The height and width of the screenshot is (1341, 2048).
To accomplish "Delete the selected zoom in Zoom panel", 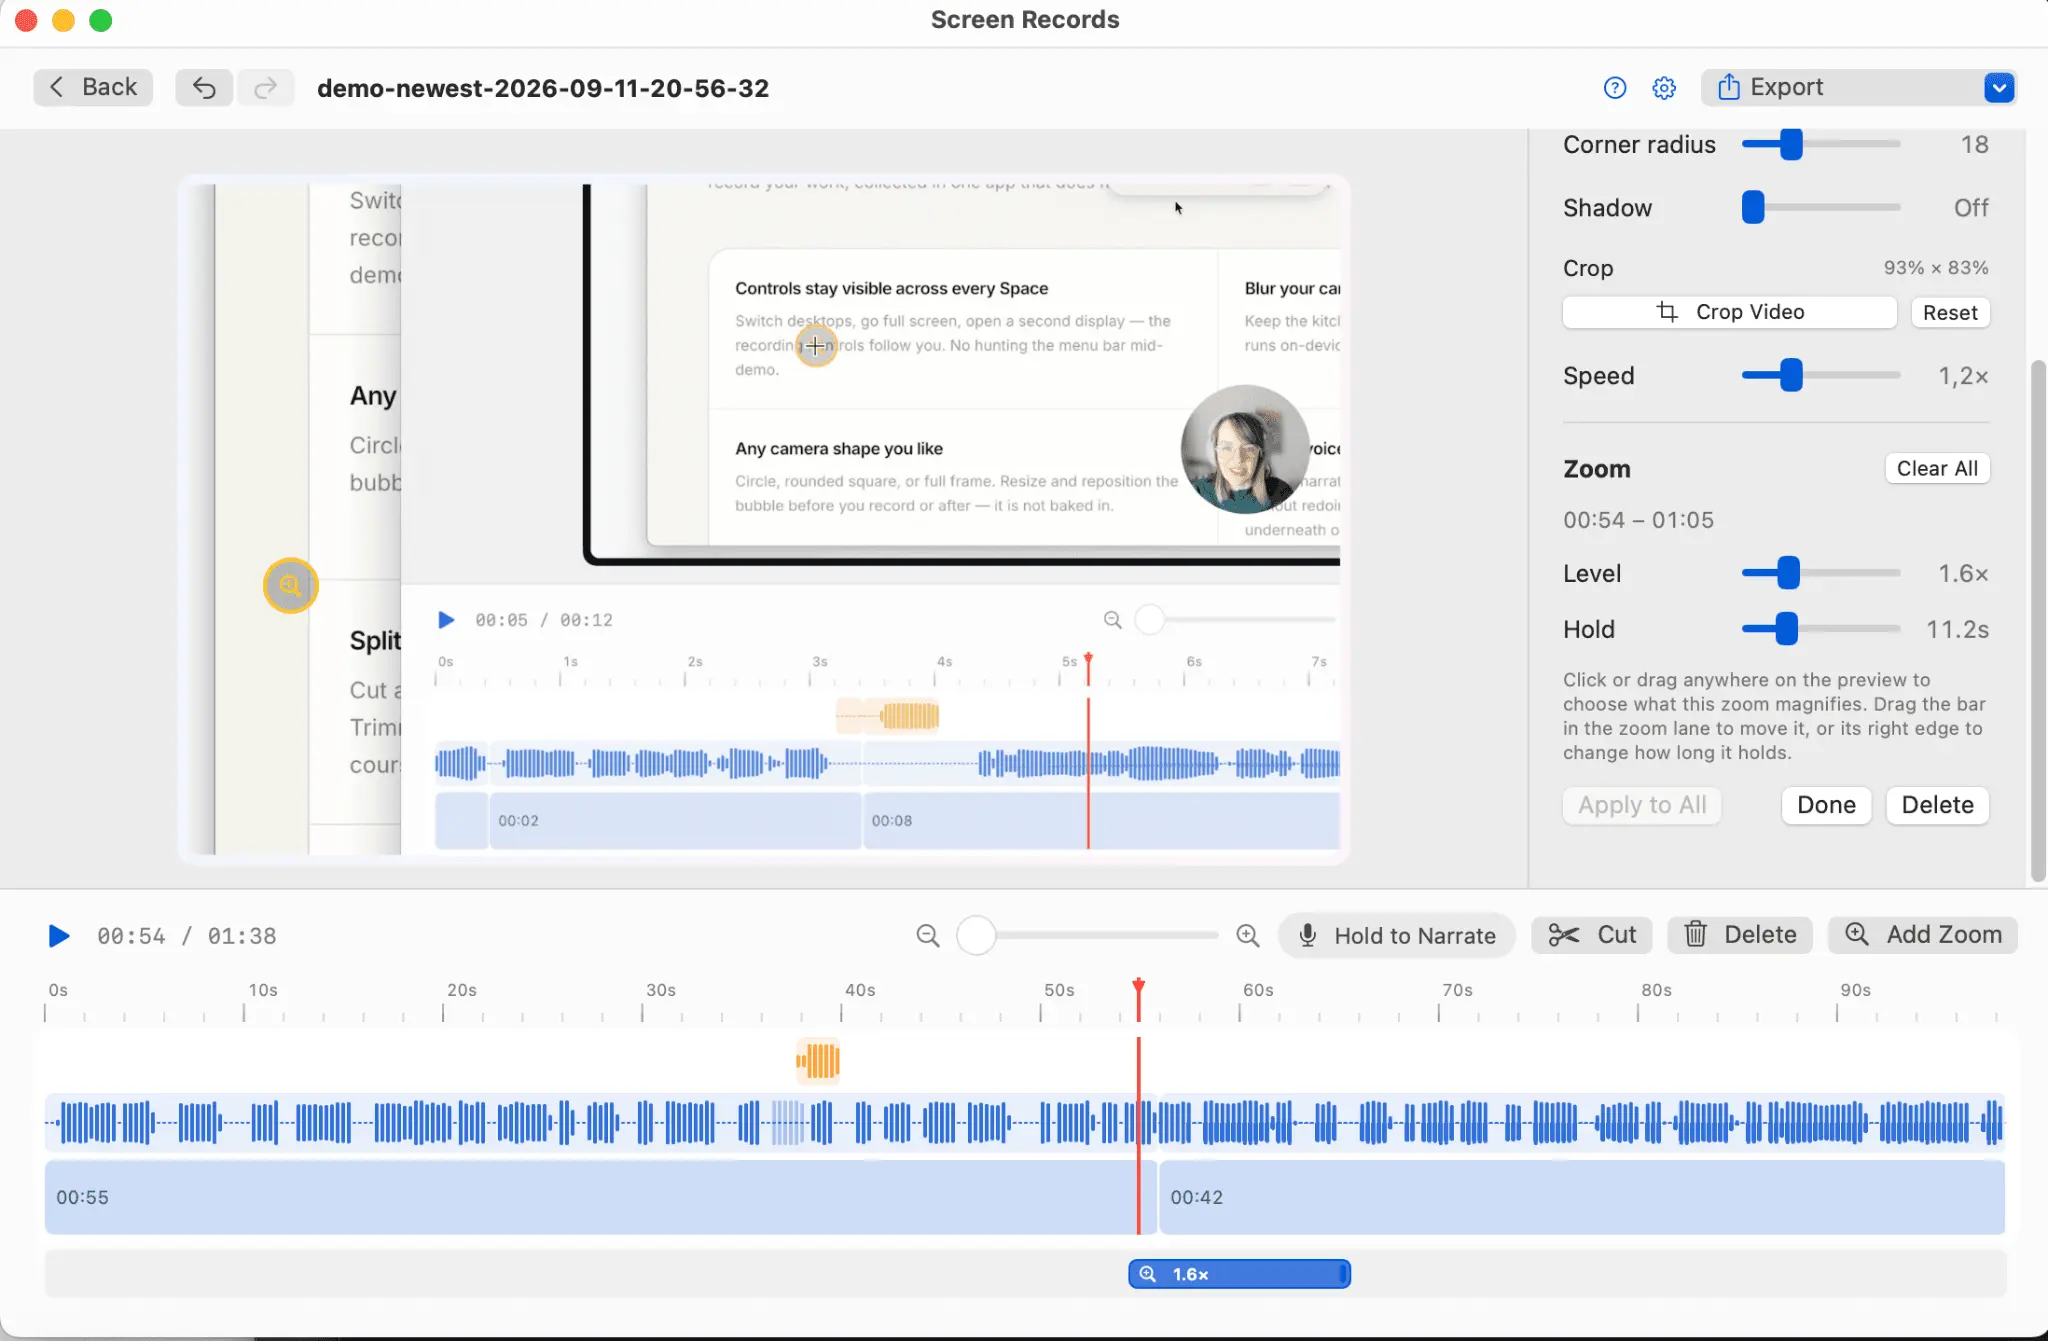I will [1937, 805].
